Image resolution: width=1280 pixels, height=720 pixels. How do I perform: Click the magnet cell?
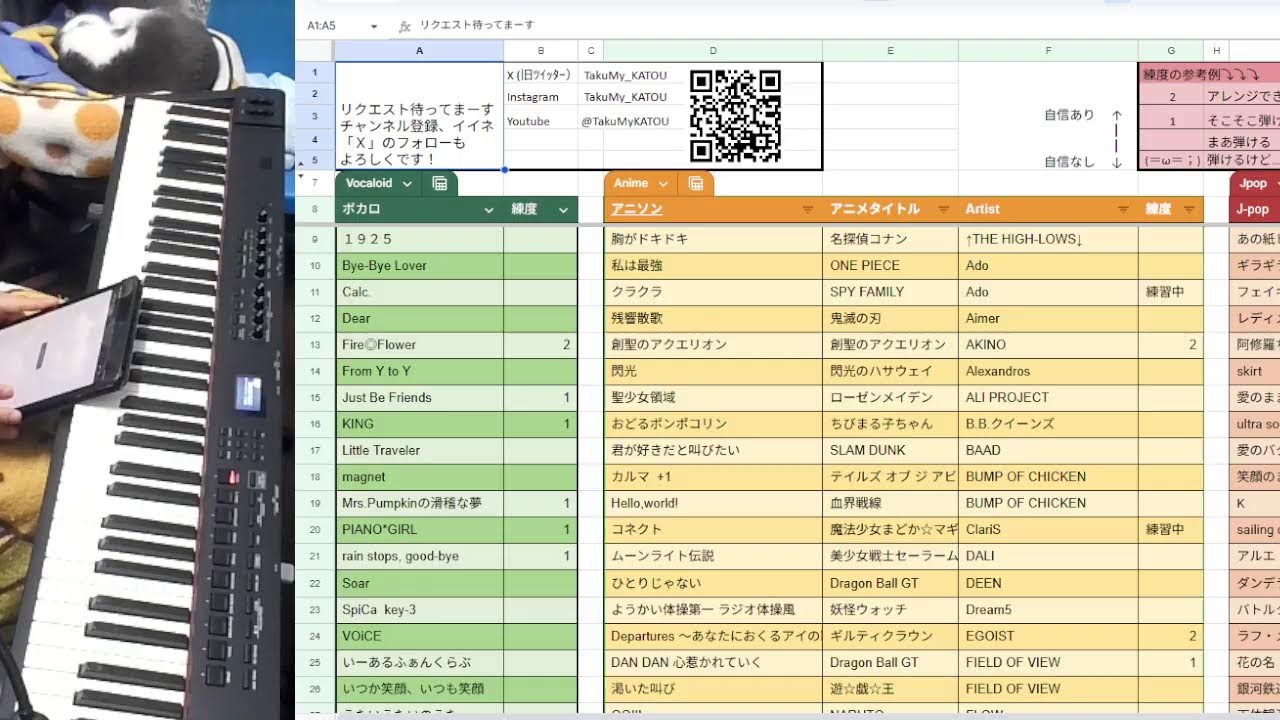click(419, 477)
